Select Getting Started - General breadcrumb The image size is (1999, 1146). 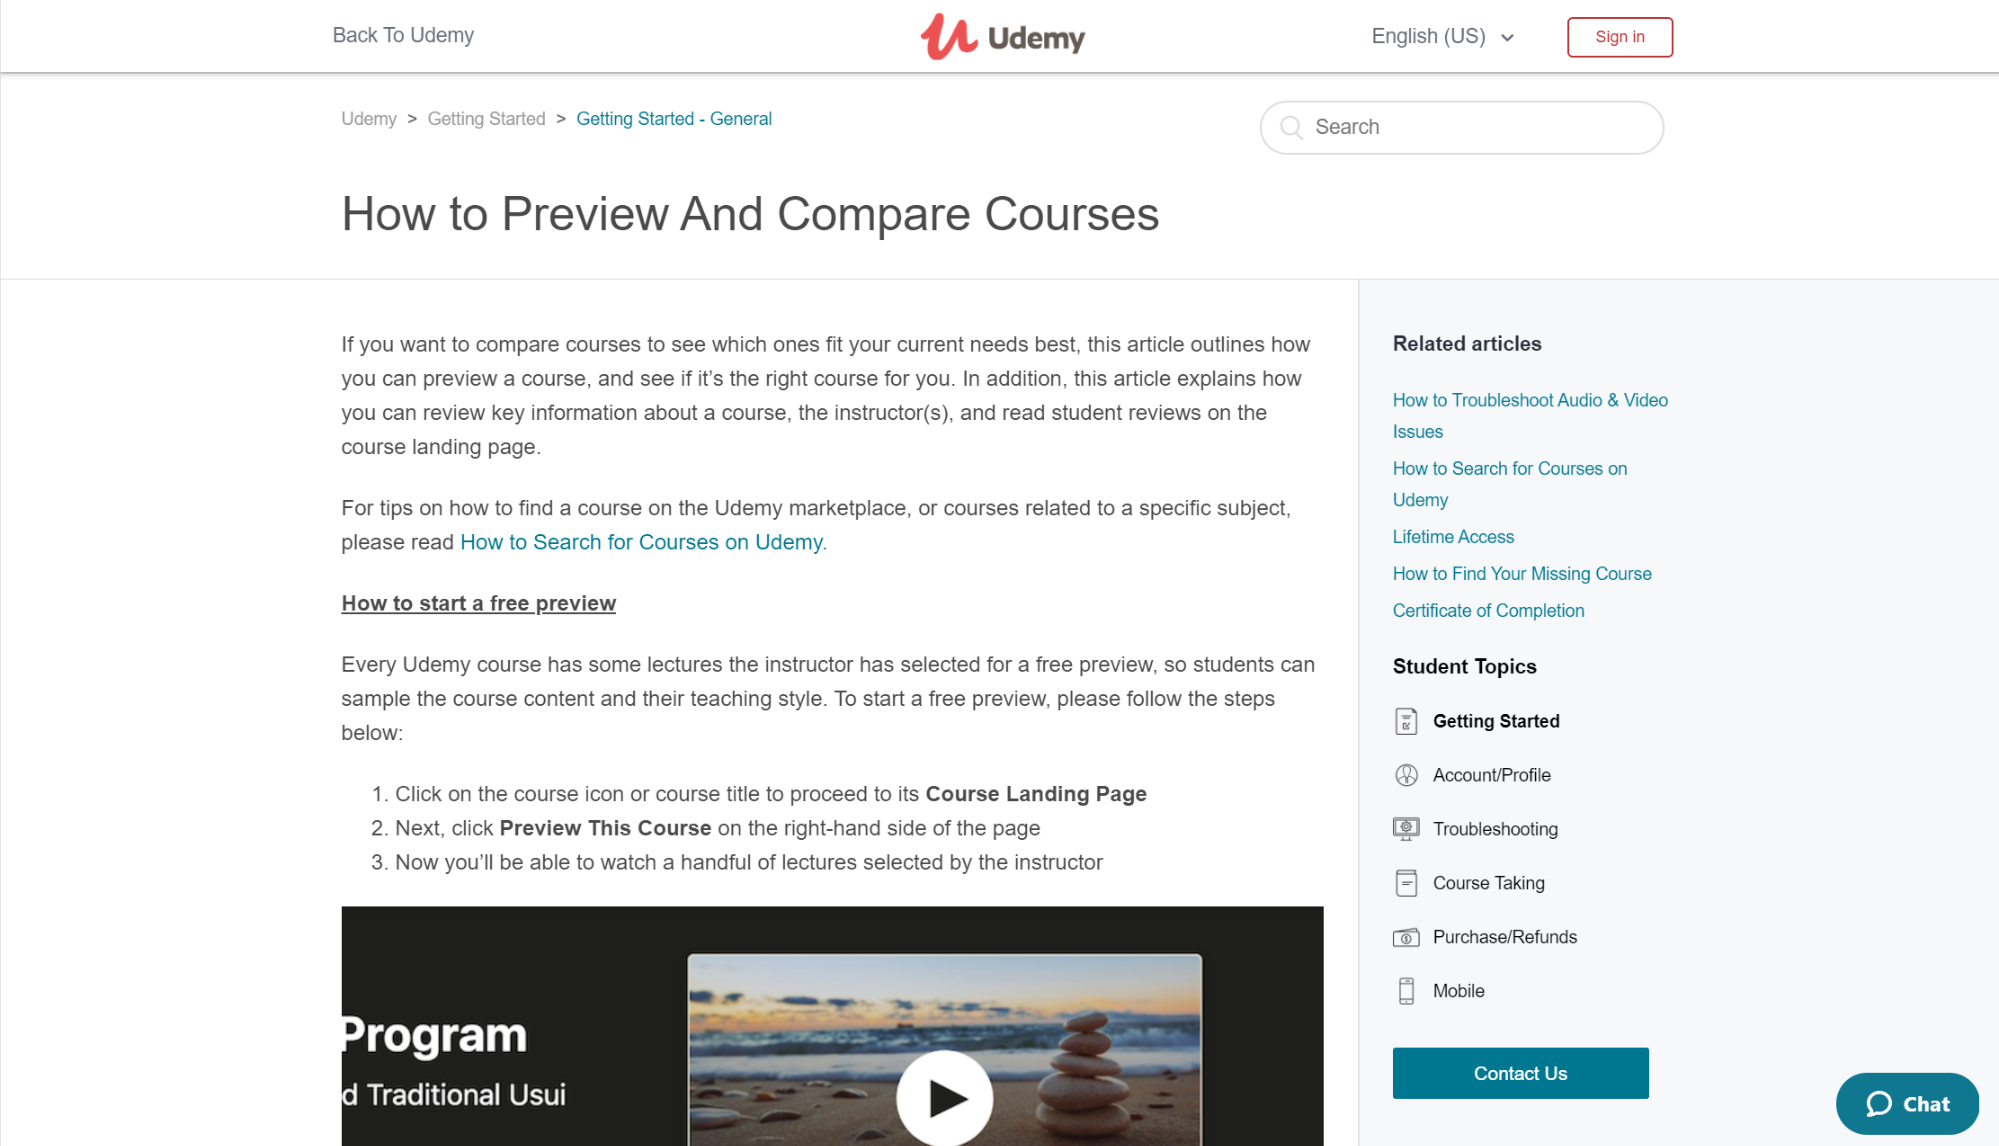673,118
